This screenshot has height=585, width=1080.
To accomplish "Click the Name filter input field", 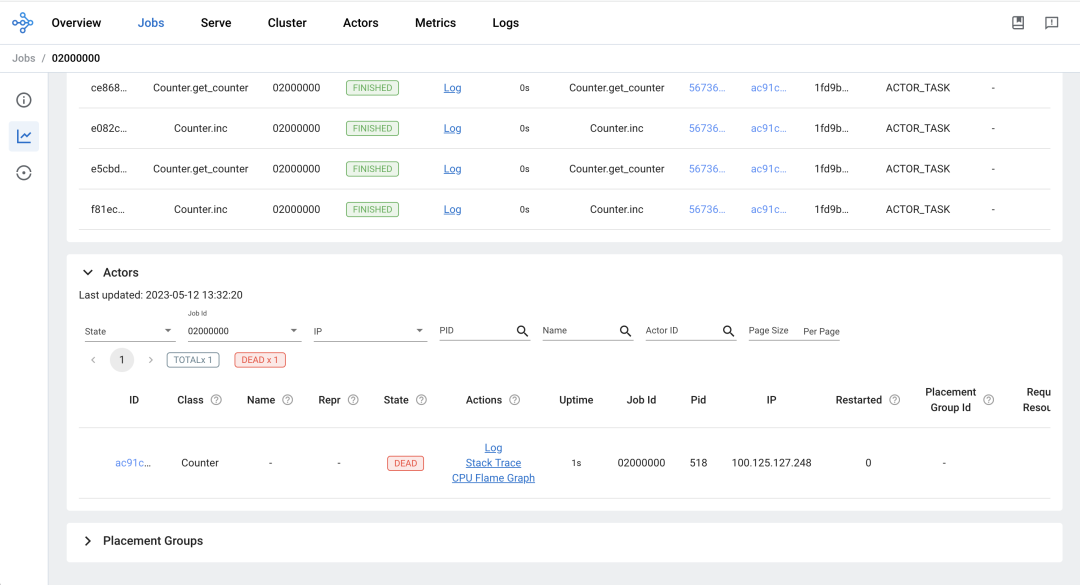I will click(x=578, y=330).
